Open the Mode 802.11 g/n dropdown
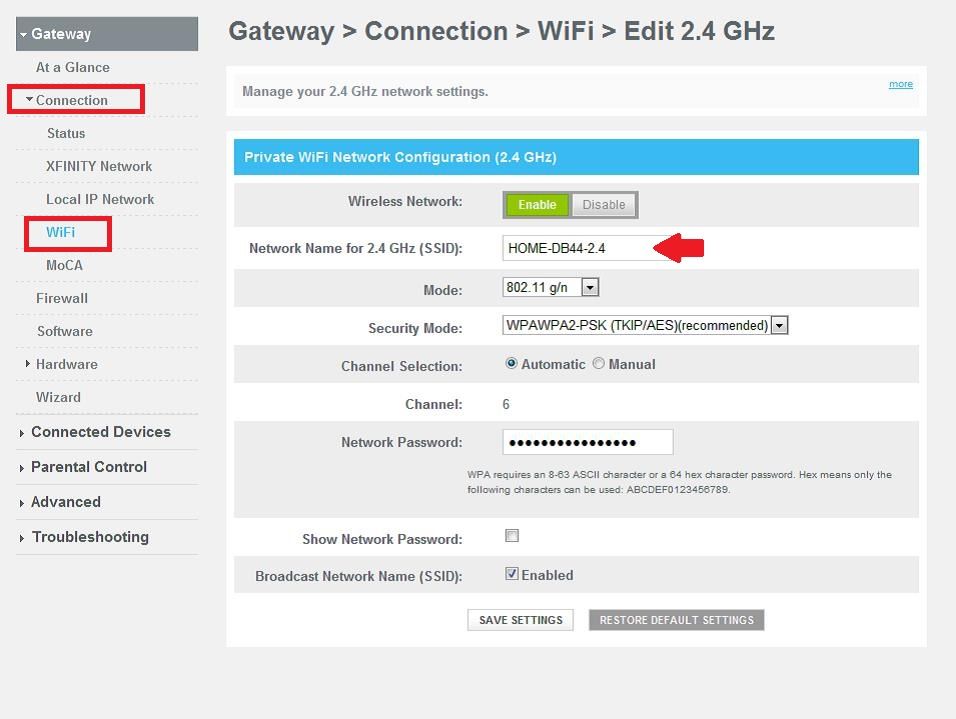This screenshot has height=719, width=956. click(x=590, y=288)
